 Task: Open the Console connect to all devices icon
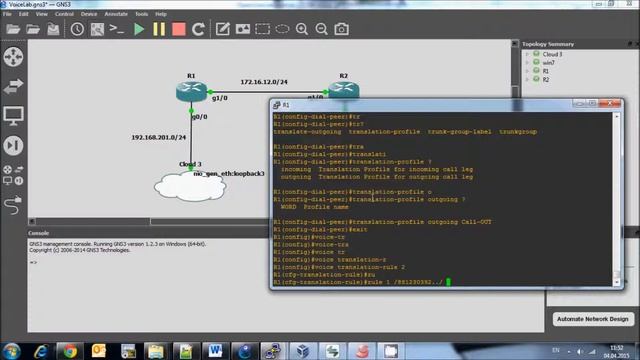point(117,29)
